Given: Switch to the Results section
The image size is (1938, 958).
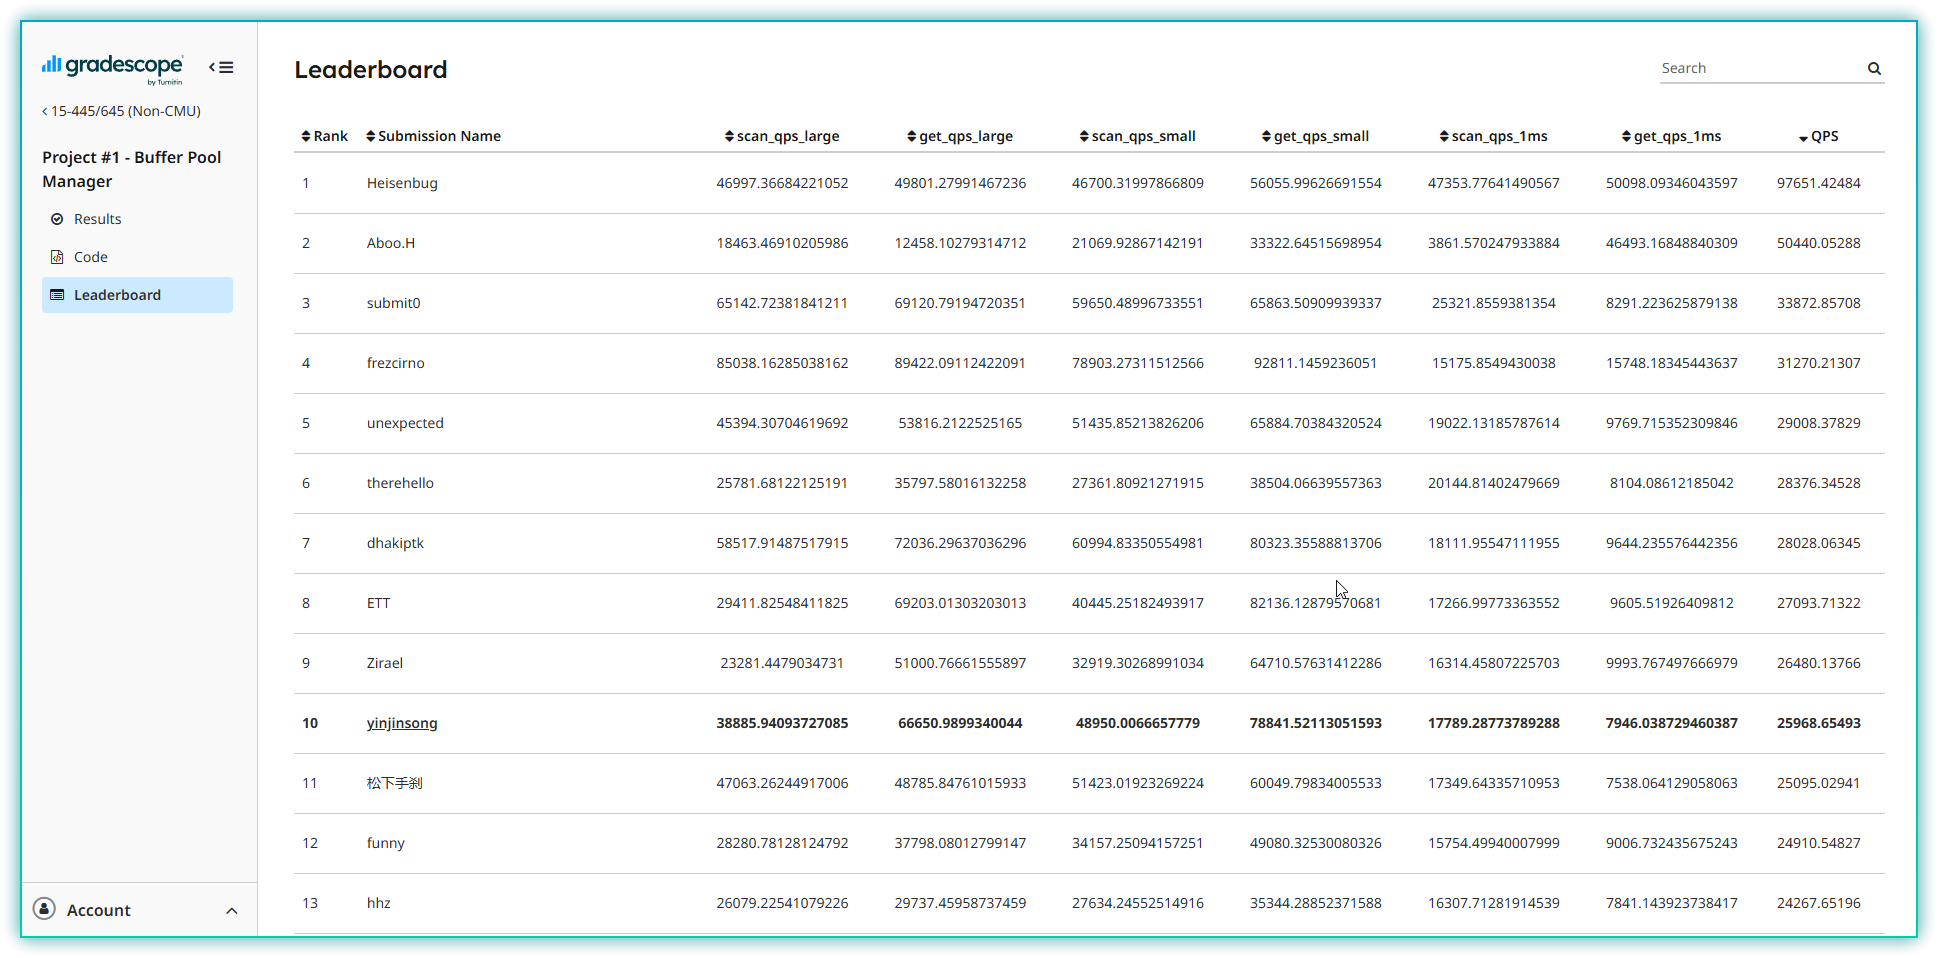Looking at the screenshot, I should coord(96,219).
